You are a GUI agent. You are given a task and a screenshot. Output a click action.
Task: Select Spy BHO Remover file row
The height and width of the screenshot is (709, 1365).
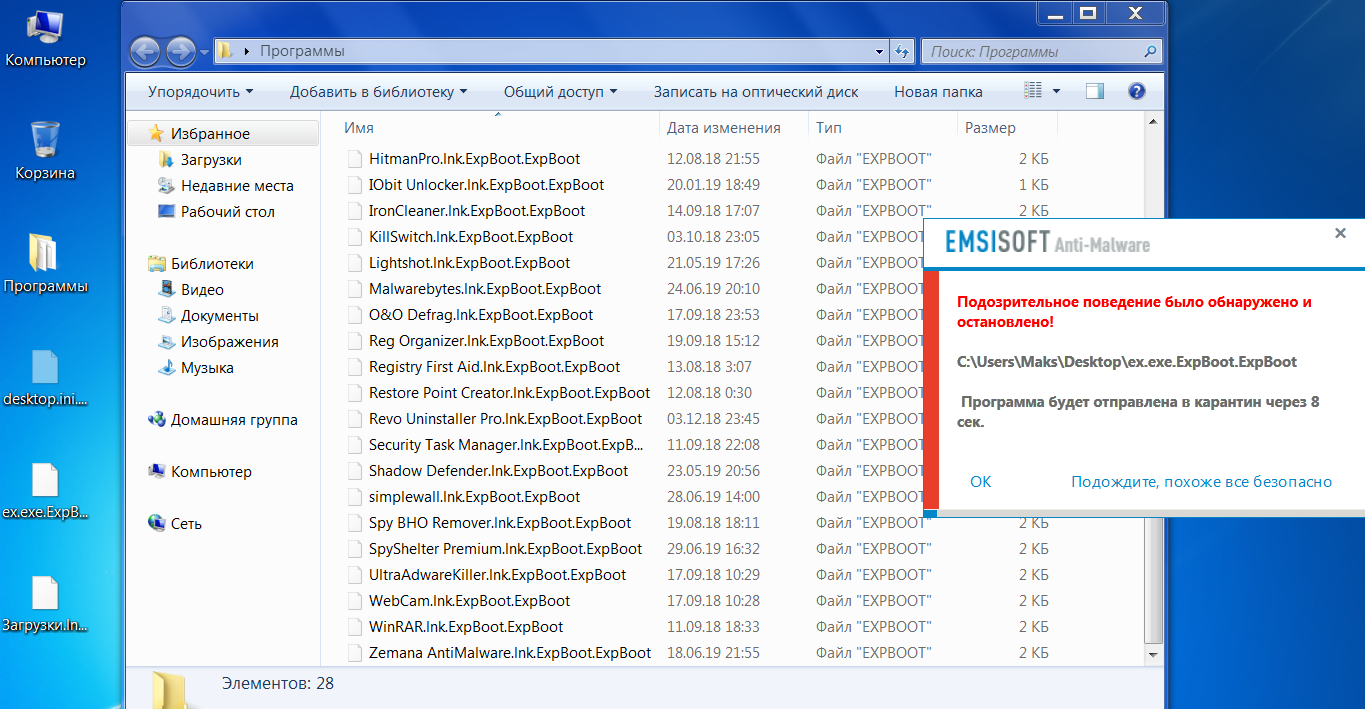[700, 523]
